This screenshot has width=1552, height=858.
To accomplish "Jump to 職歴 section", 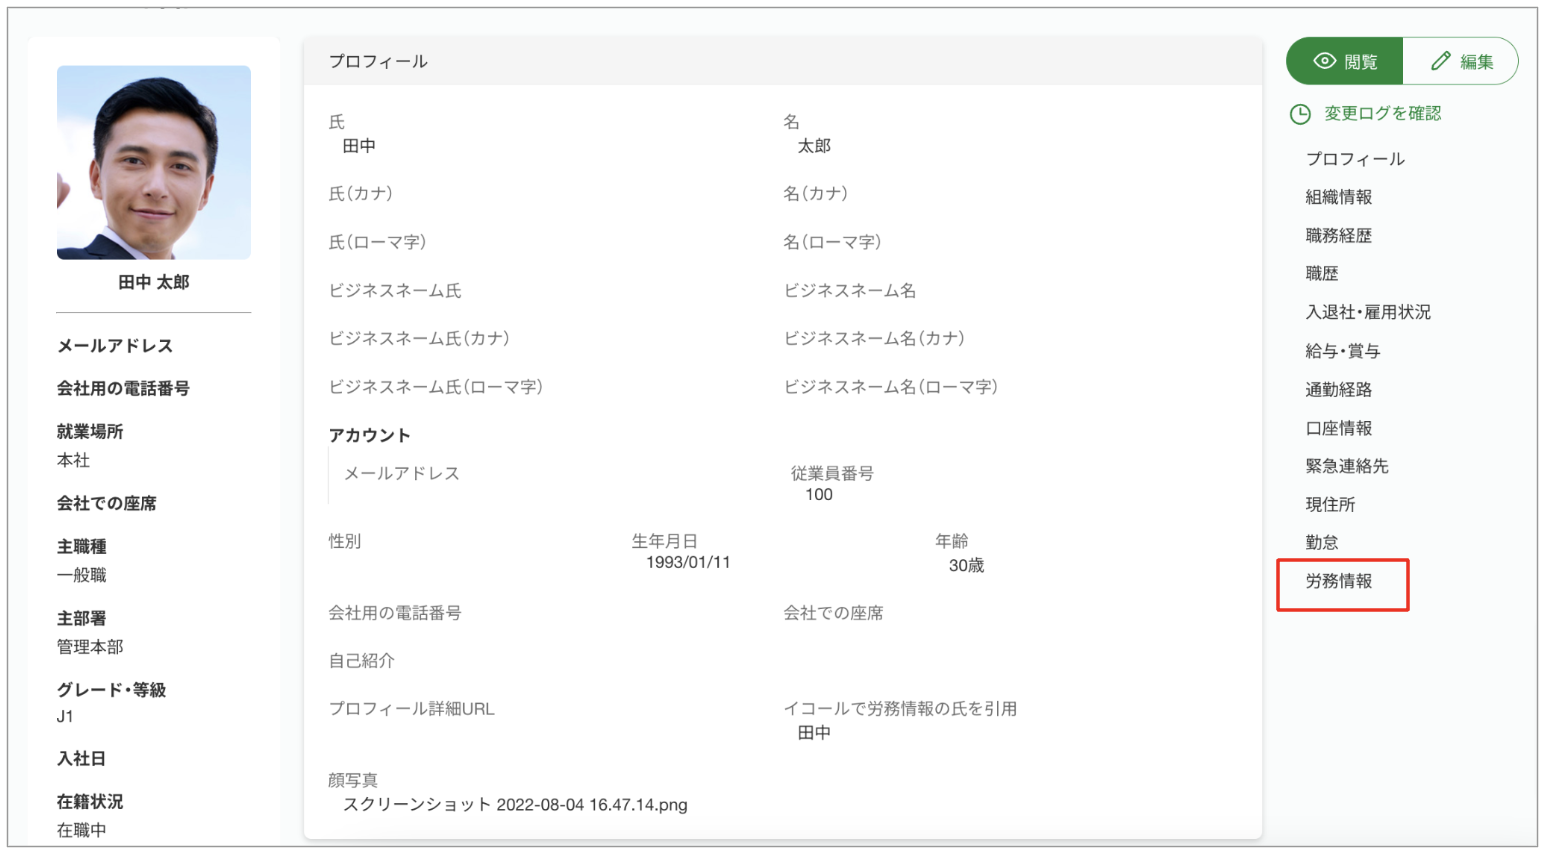I will tap(1322, 274).
